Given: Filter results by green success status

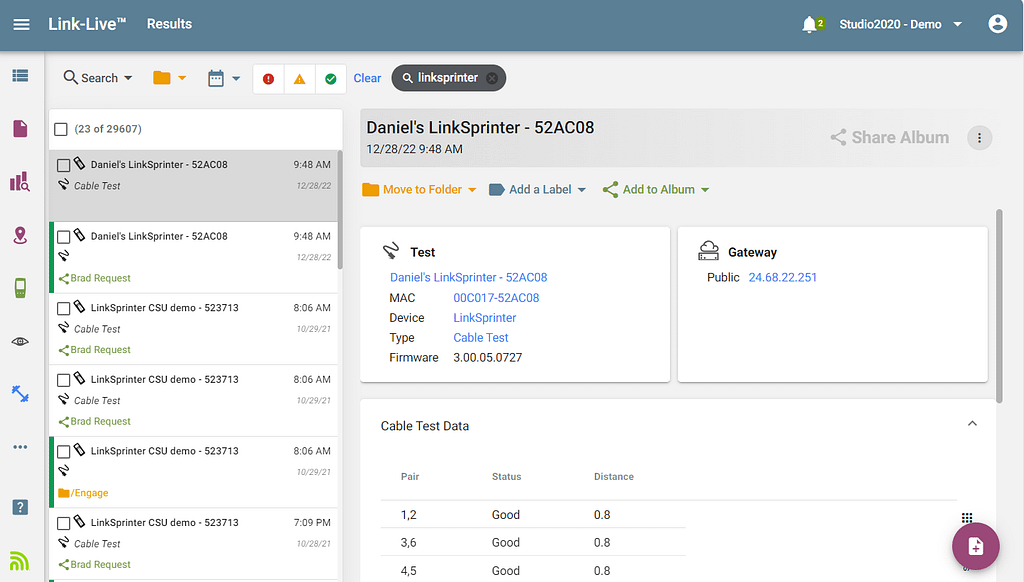Looking at the screenshot, I should click(x=330, y=78).
